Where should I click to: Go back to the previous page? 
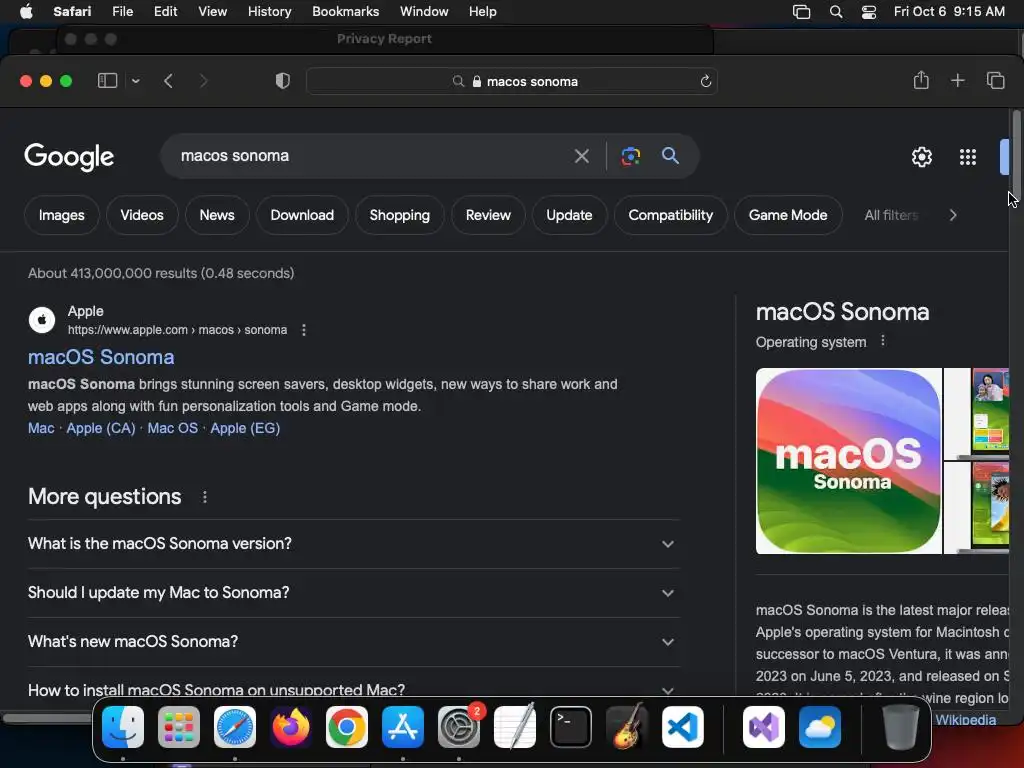[x=168, y=81]
